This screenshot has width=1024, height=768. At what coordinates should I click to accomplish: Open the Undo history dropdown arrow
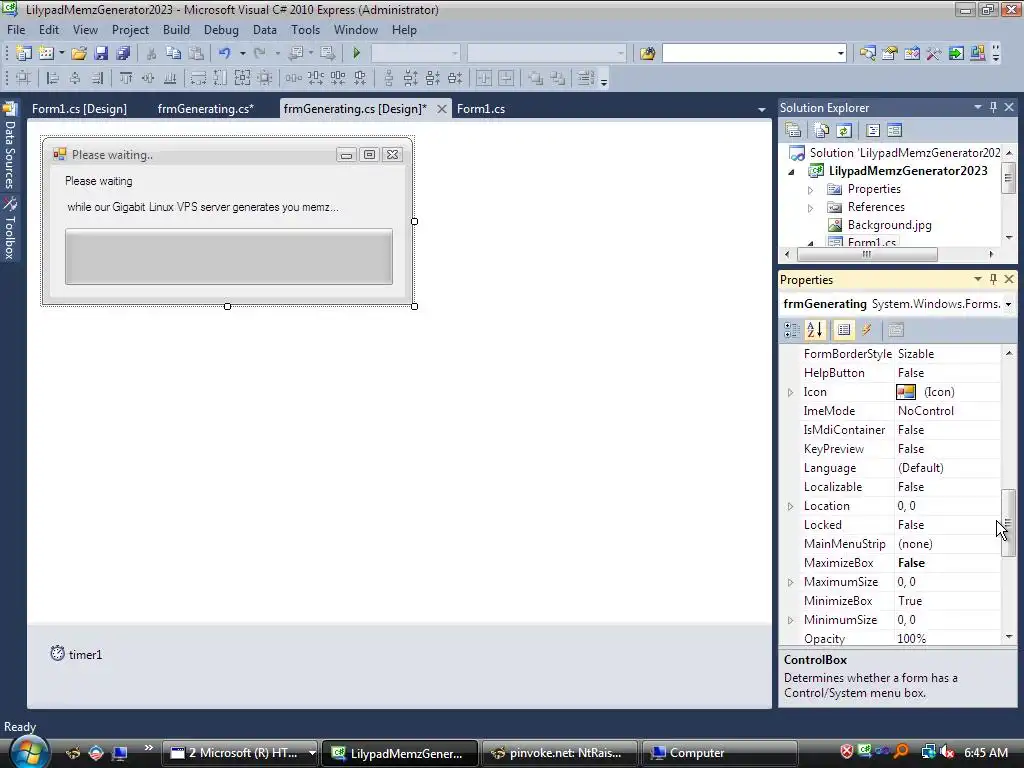pos(242,53)
